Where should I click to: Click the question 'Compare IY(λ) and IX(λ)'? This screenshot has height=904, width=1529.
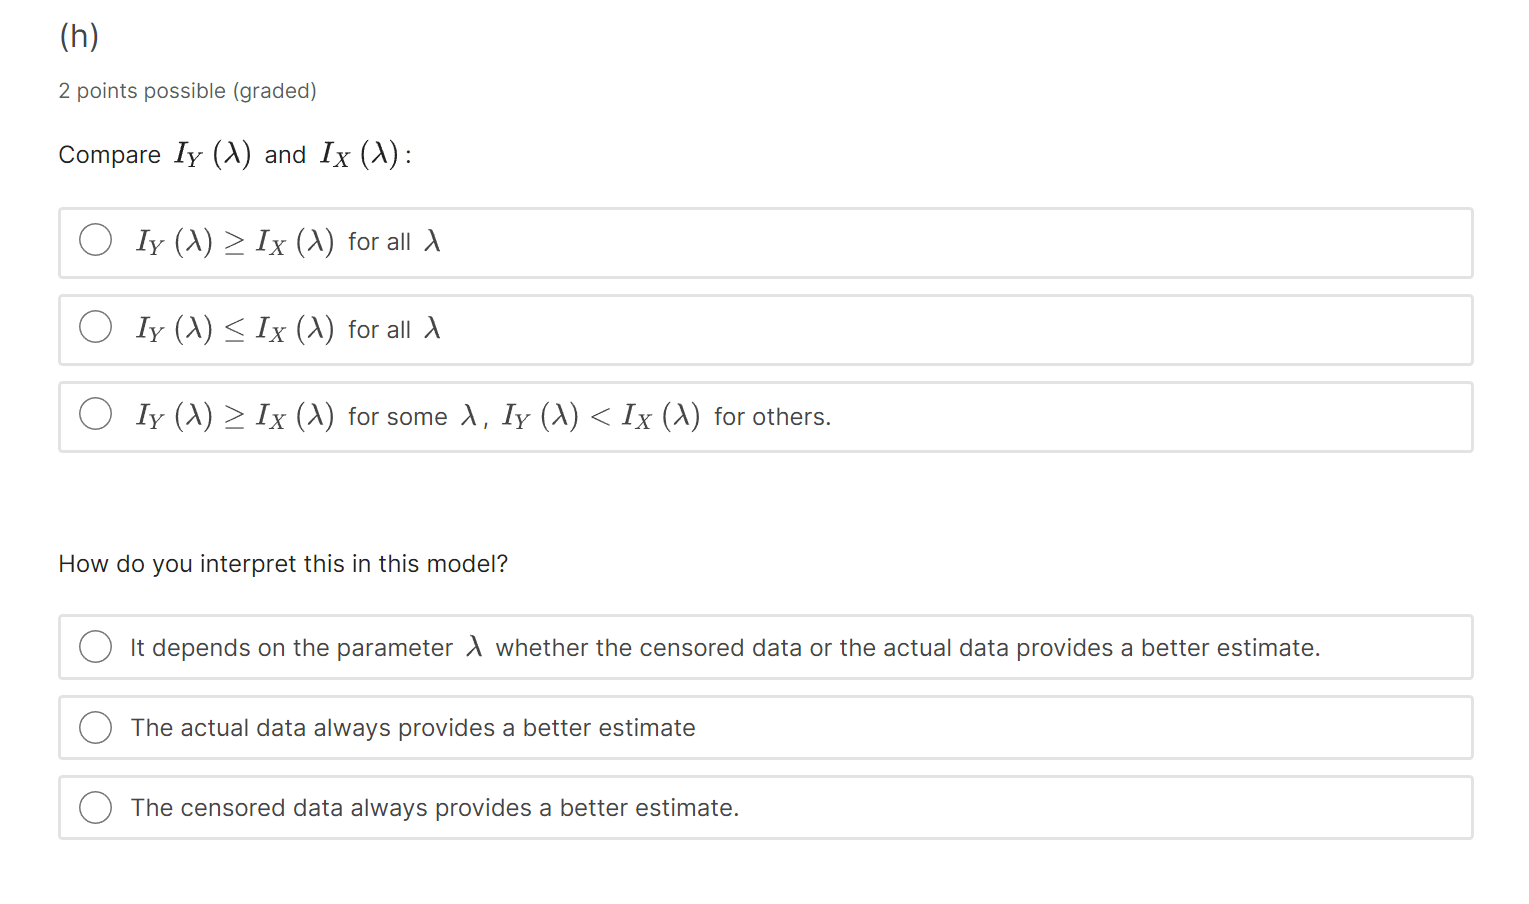coord(232,154)
